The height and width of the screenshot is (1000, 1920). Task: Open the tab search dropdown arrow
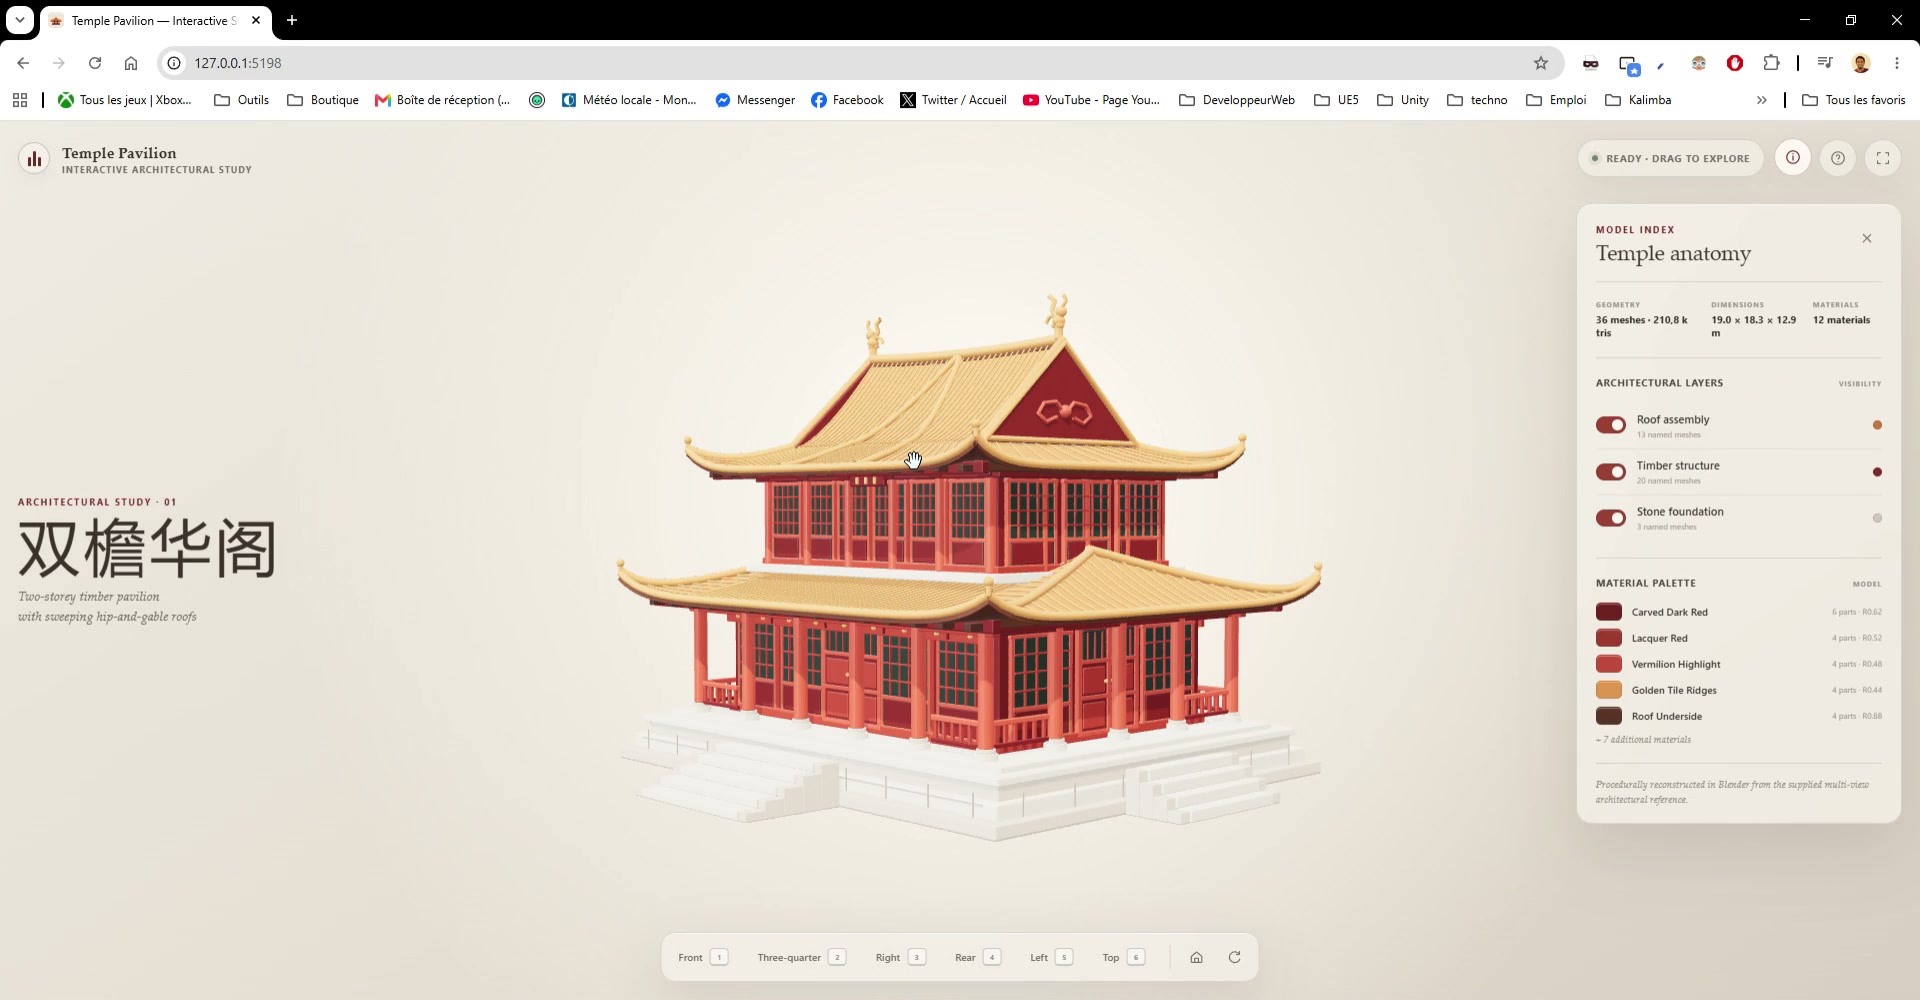tap(19, 20)
